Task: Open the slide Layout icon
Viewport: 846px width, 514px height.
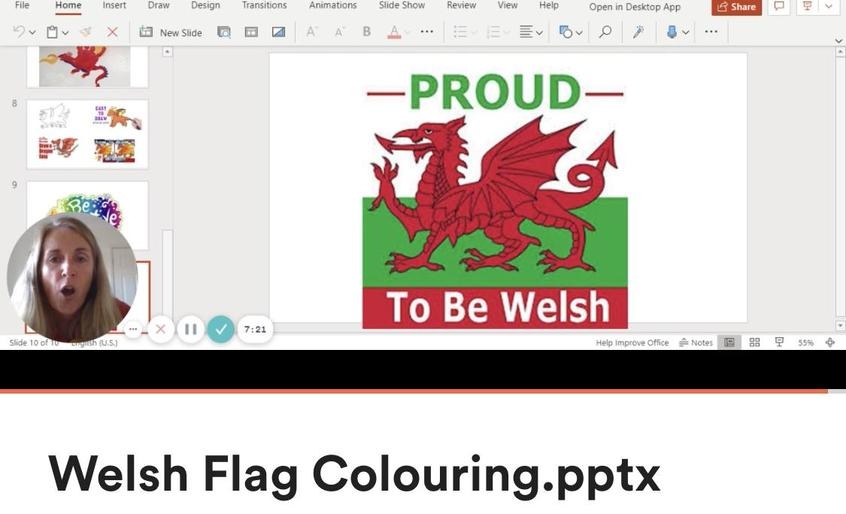Action: point(251,32)
